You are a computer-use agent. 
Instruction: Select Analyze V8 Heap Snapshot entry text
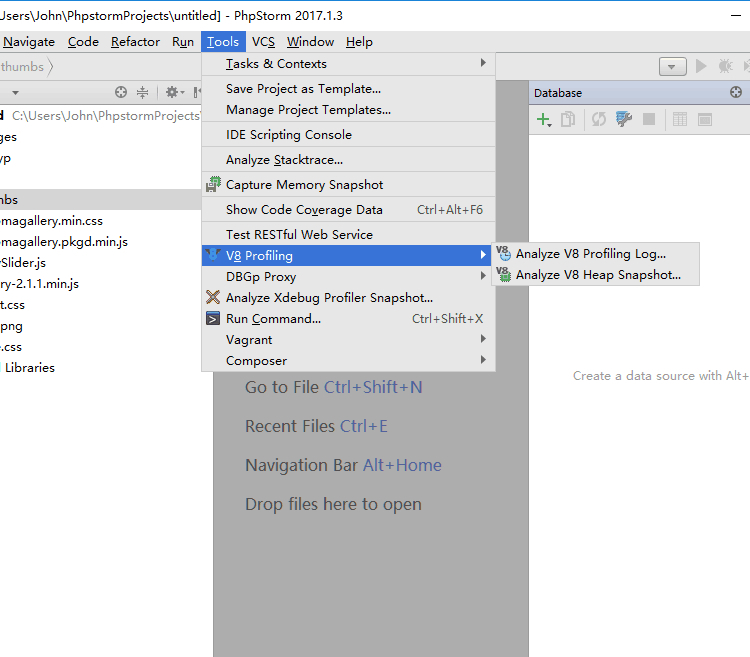tap(598, 275)
